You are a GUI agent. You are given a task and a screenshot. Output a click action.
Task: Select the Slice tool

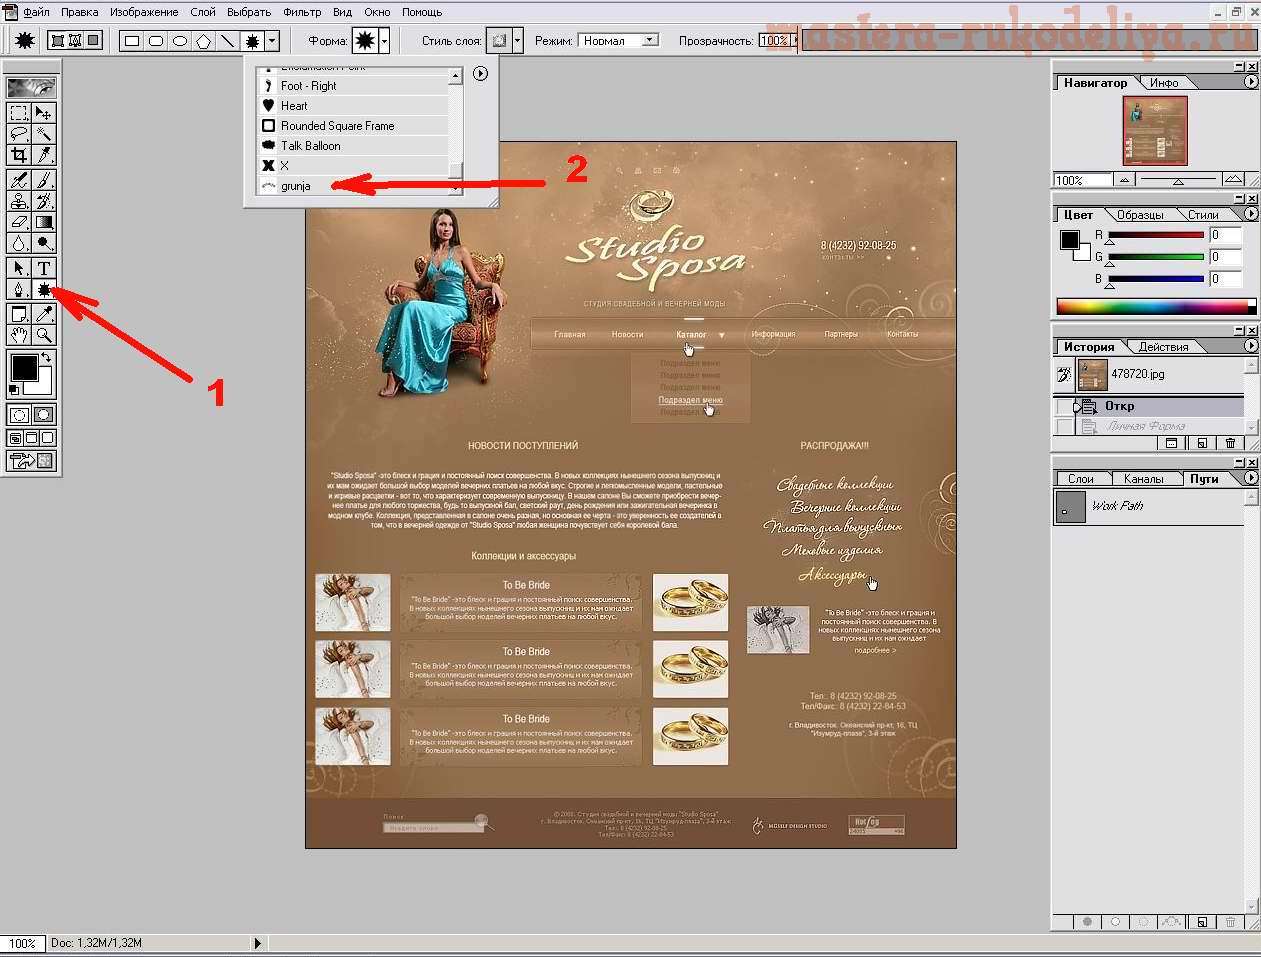pos(44,155)
